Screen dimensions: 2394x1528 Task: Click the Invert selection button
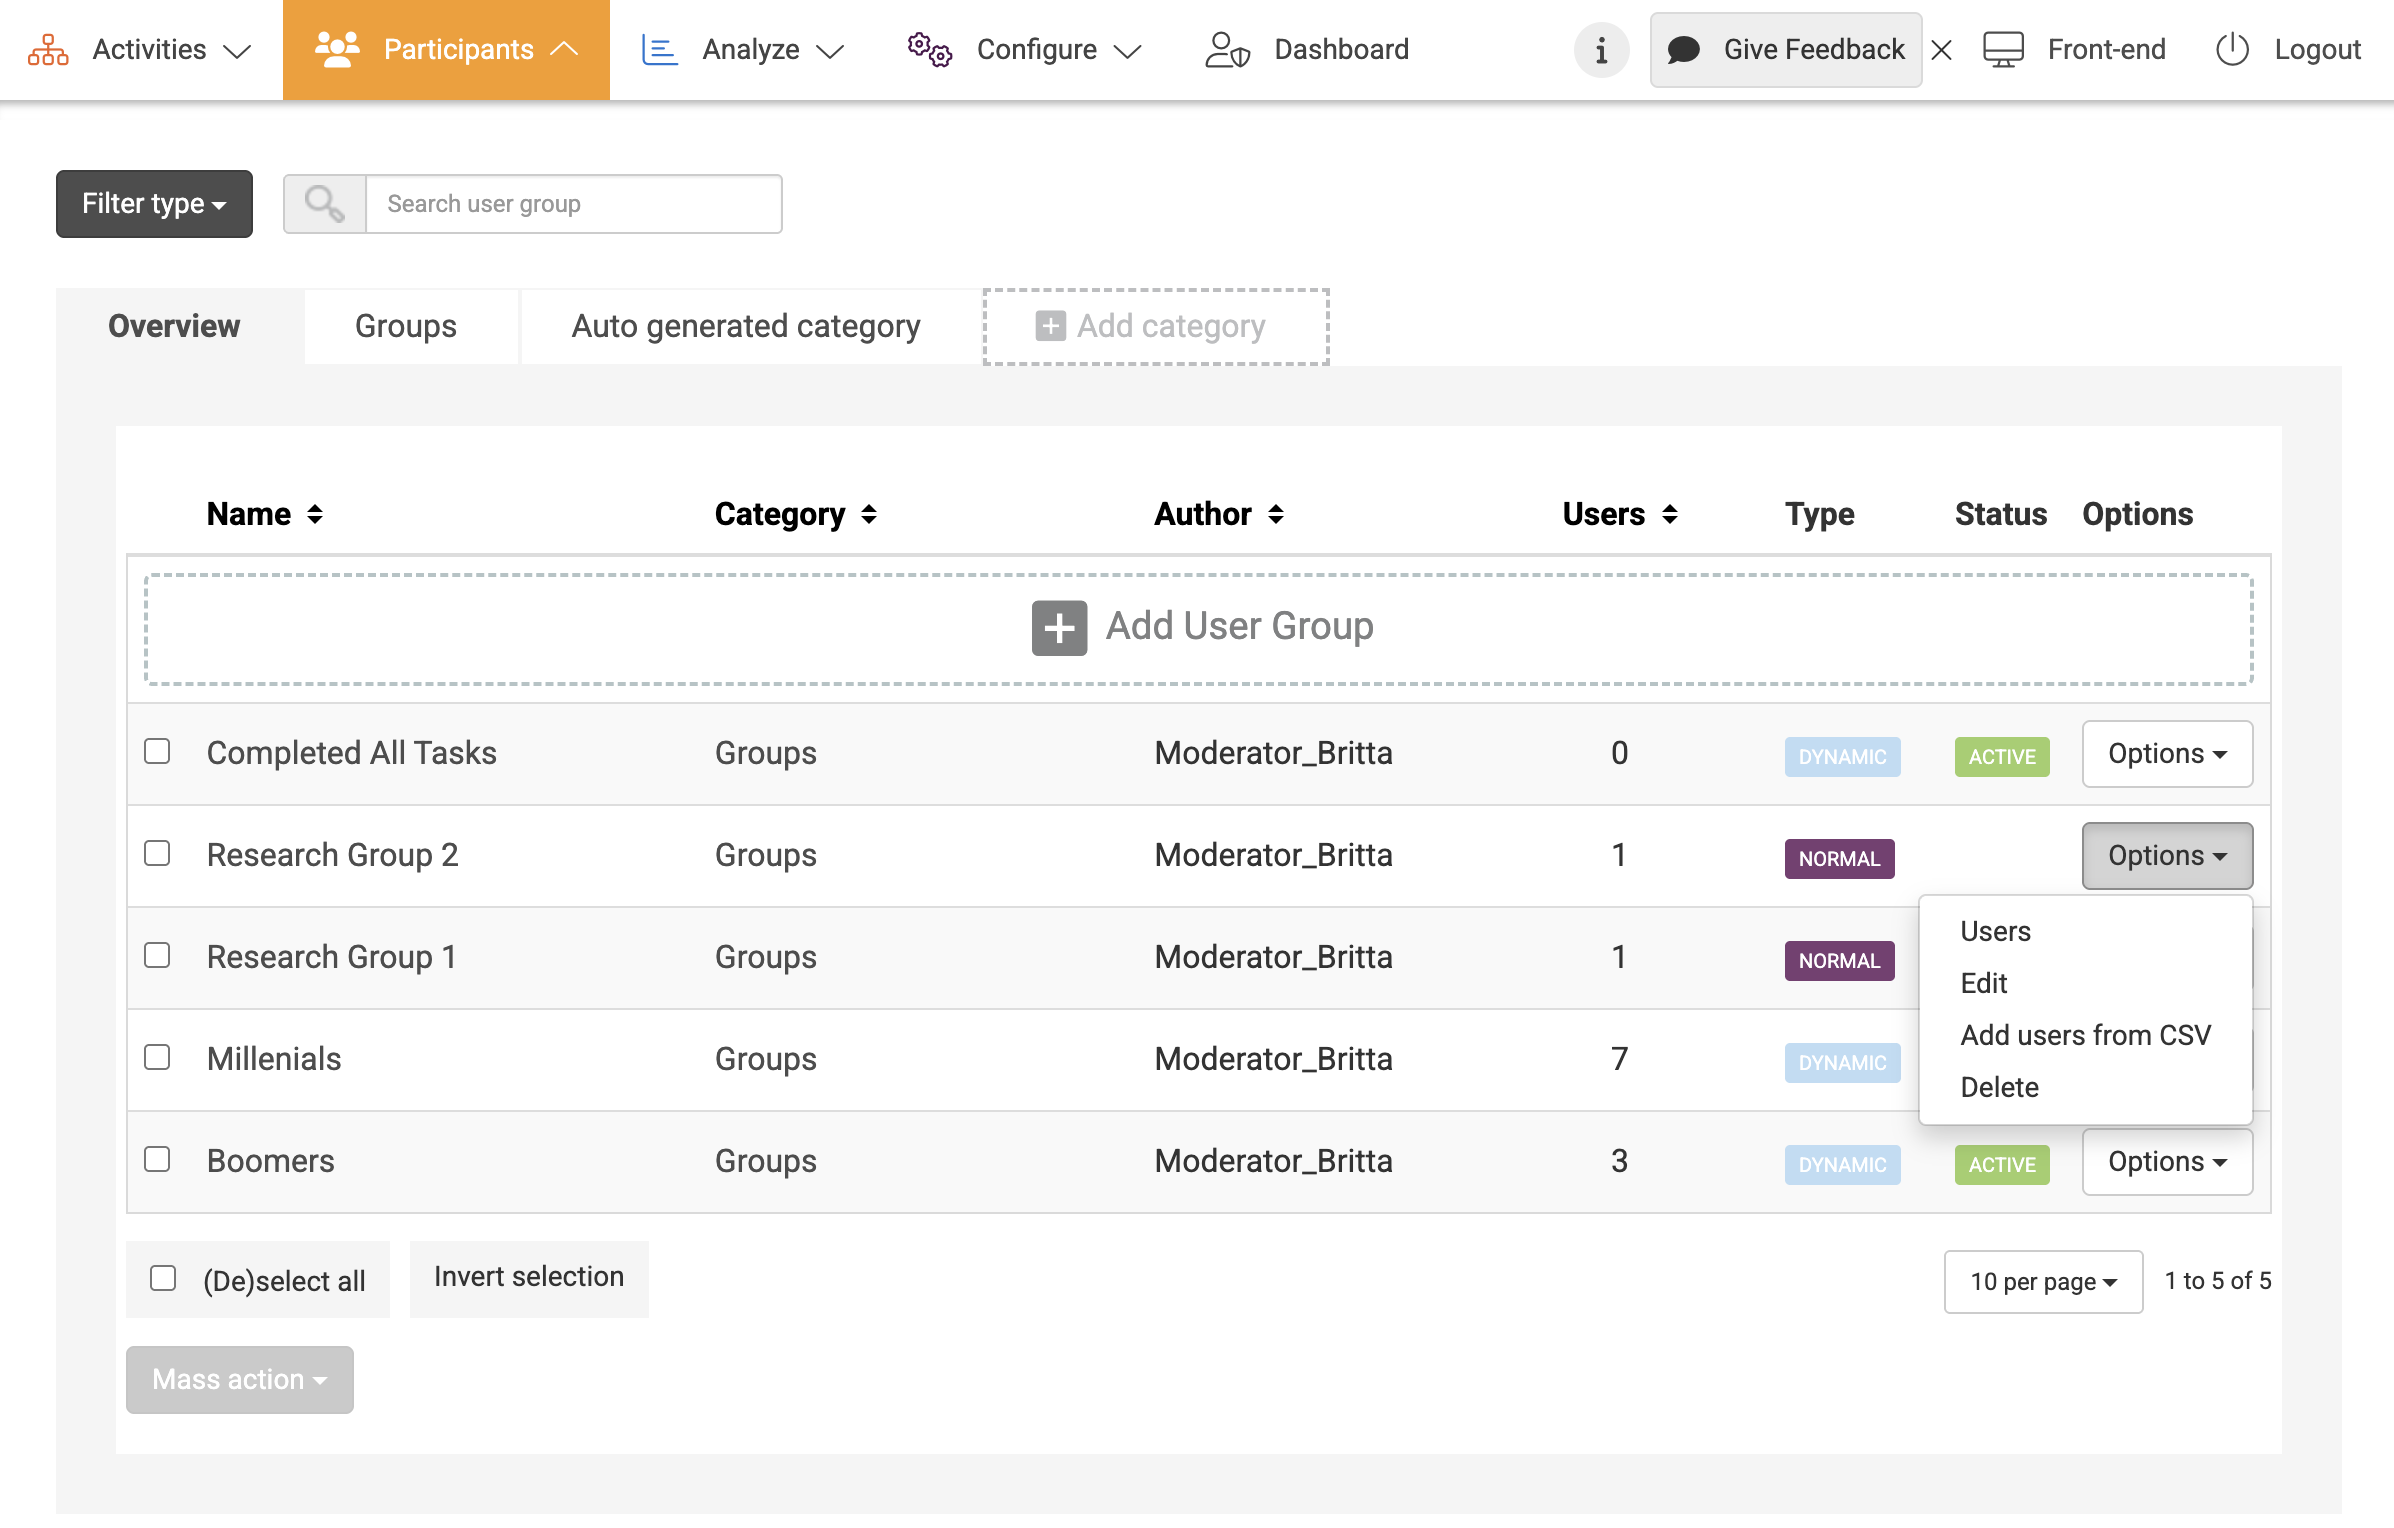click(529, 1277)
